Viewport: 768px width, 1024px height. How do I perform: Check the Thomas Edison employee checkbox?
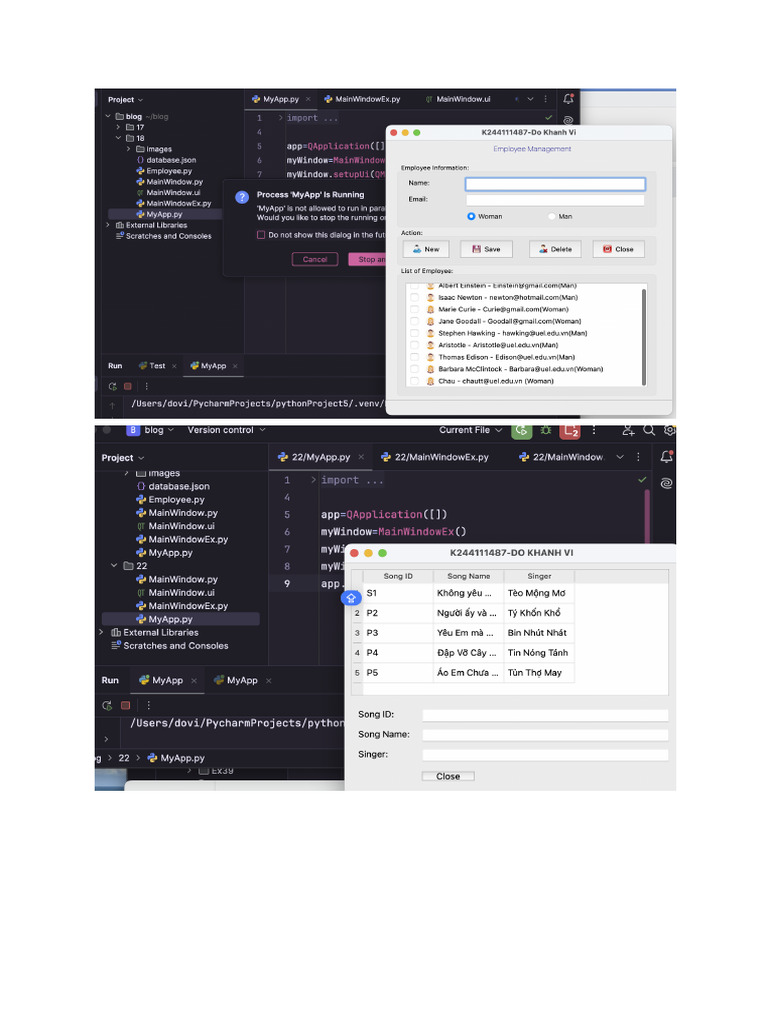[x=414, y=357]
